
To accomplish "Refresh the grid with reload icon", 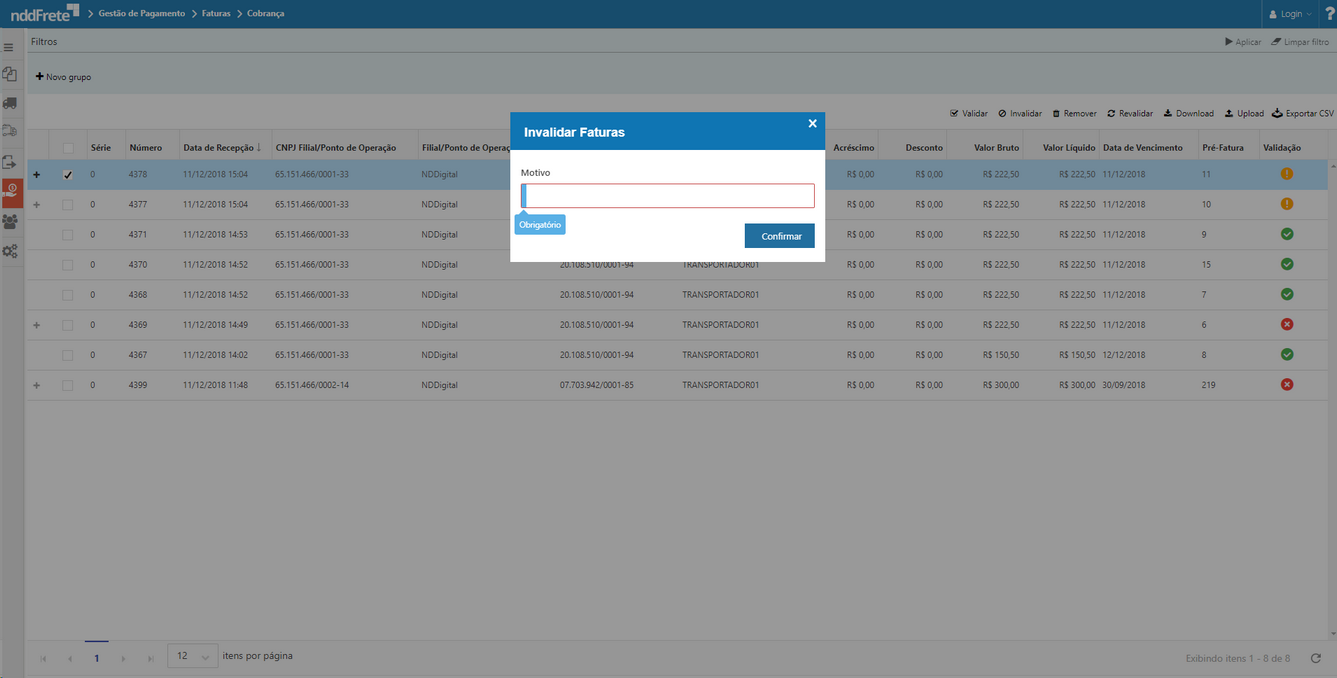I will coord(1316,658).
